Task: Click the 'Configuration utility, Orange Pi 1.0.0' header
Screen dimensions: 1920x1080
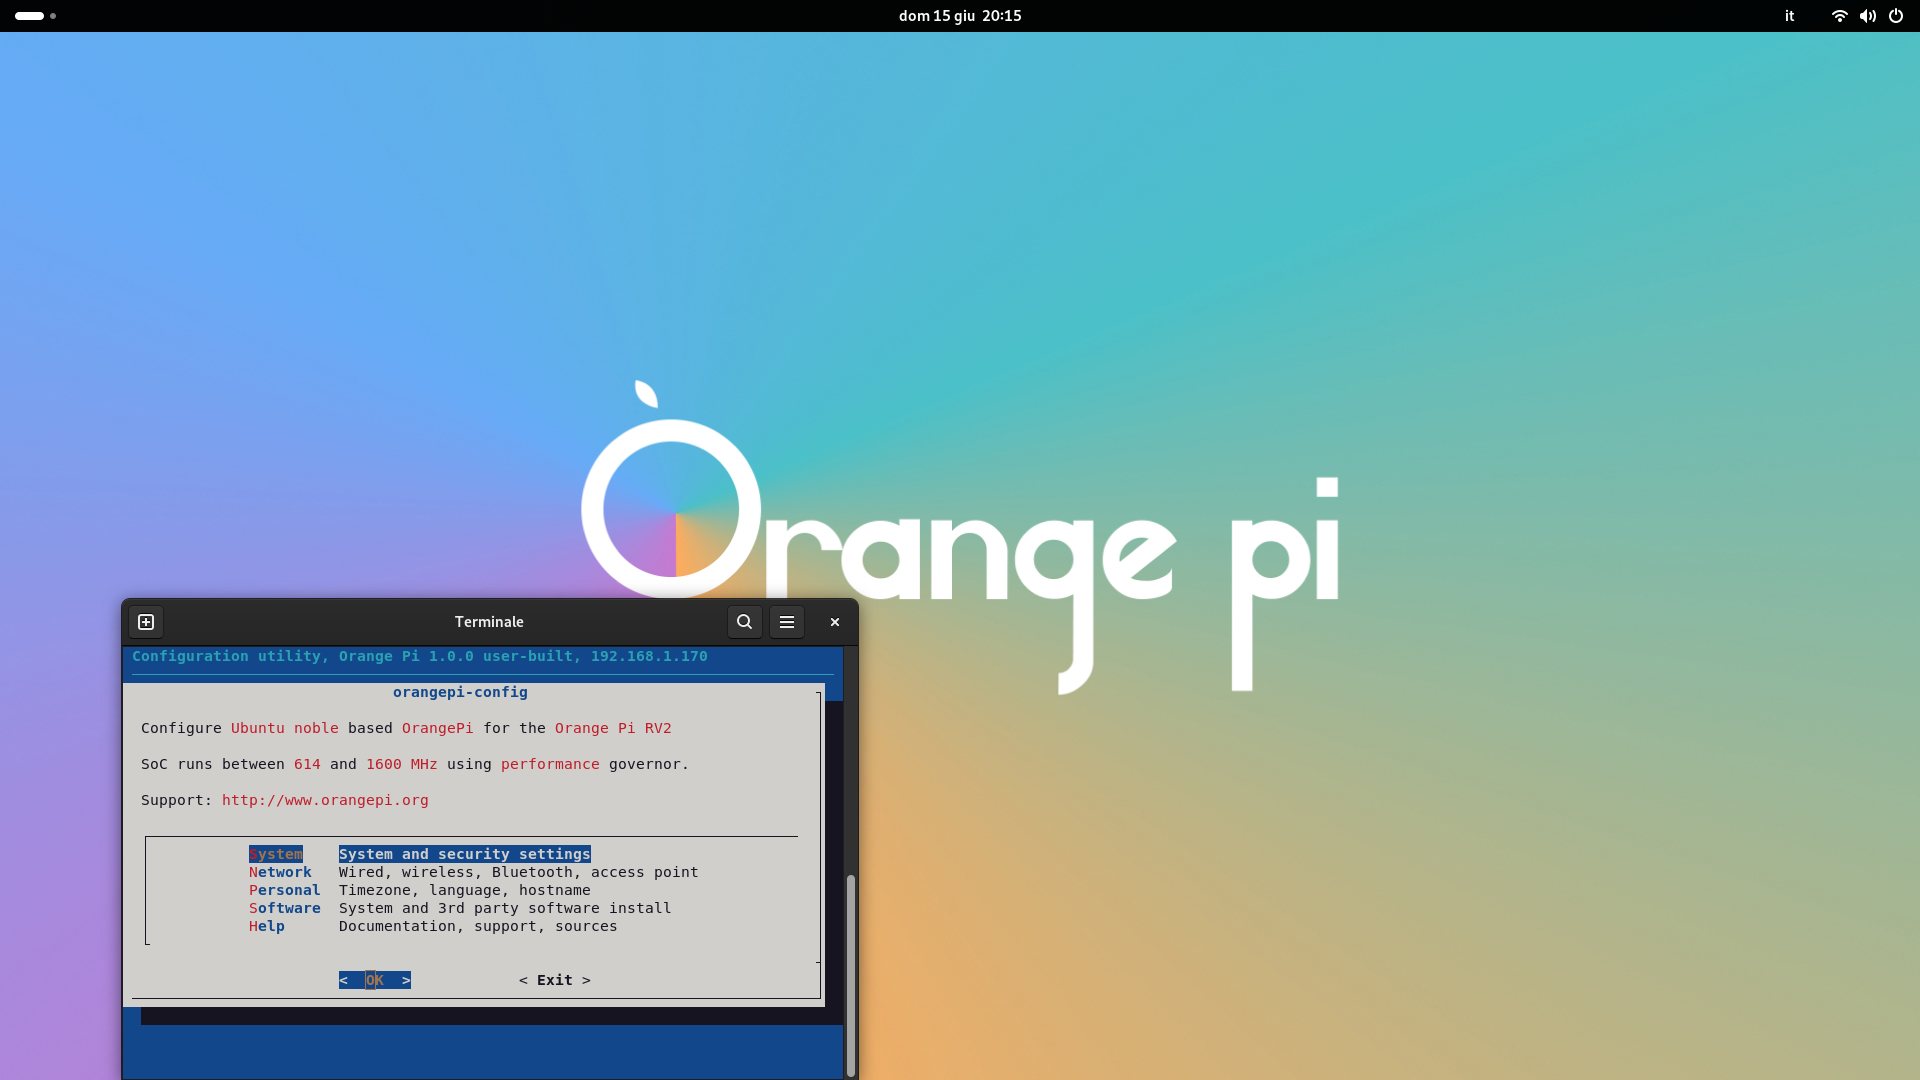Action: [x=303, y=656]
